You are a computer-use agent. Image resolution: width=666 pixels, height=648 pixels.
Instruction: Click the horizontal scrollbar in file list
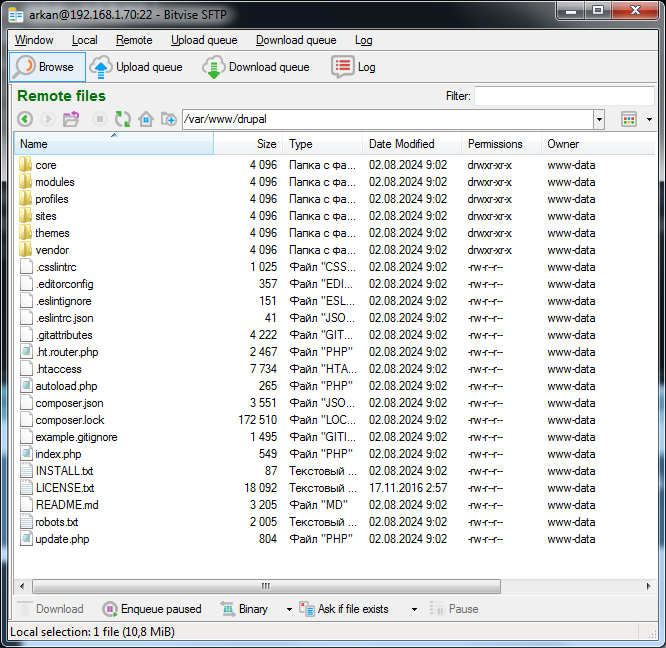click(x=266, y=587)
